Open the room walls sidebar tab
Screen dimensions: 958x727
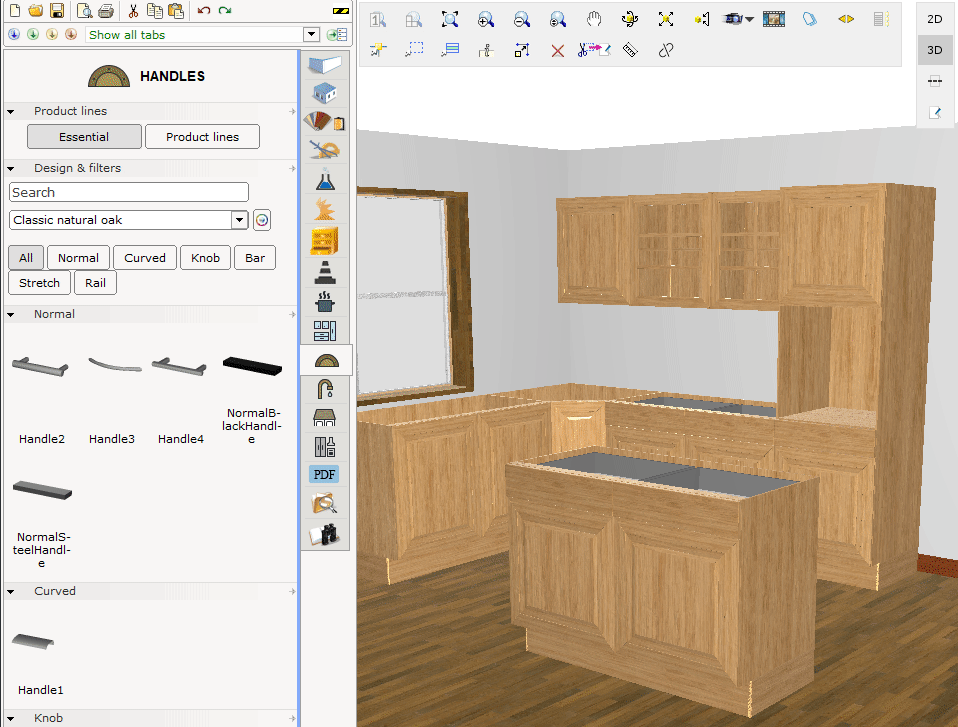pyautogui.click(x=325, y=64)
